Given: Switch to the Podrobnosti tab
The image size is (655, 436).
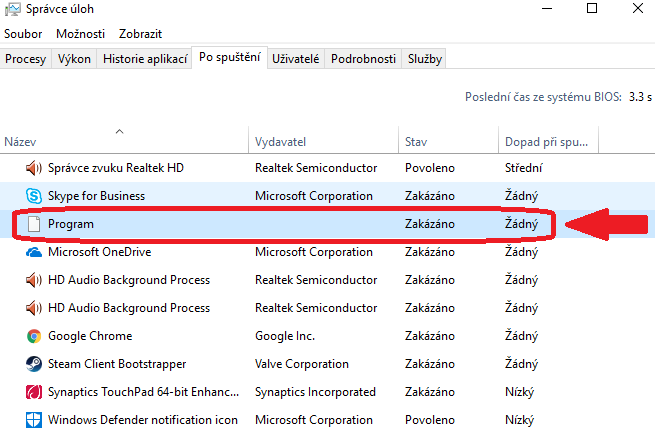Looking at the screenshot, I should (x=363, y=59).
